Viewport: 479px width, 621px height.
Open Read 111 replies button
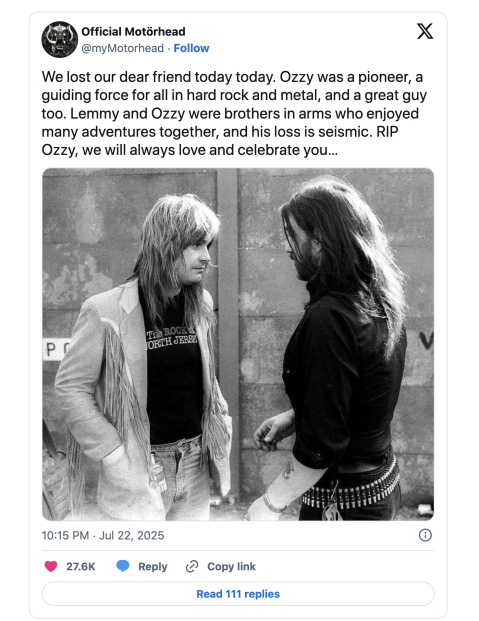pyautogui.click(x=238, y=594)
